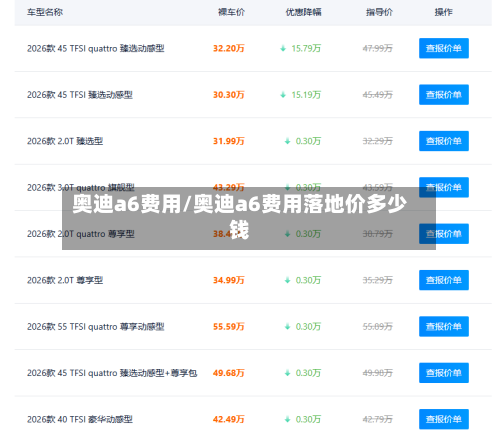Click 查报价单 in the 49.68万 row
Image resolution: width=500 pixels, height=437 pixels.
(444, 373)
